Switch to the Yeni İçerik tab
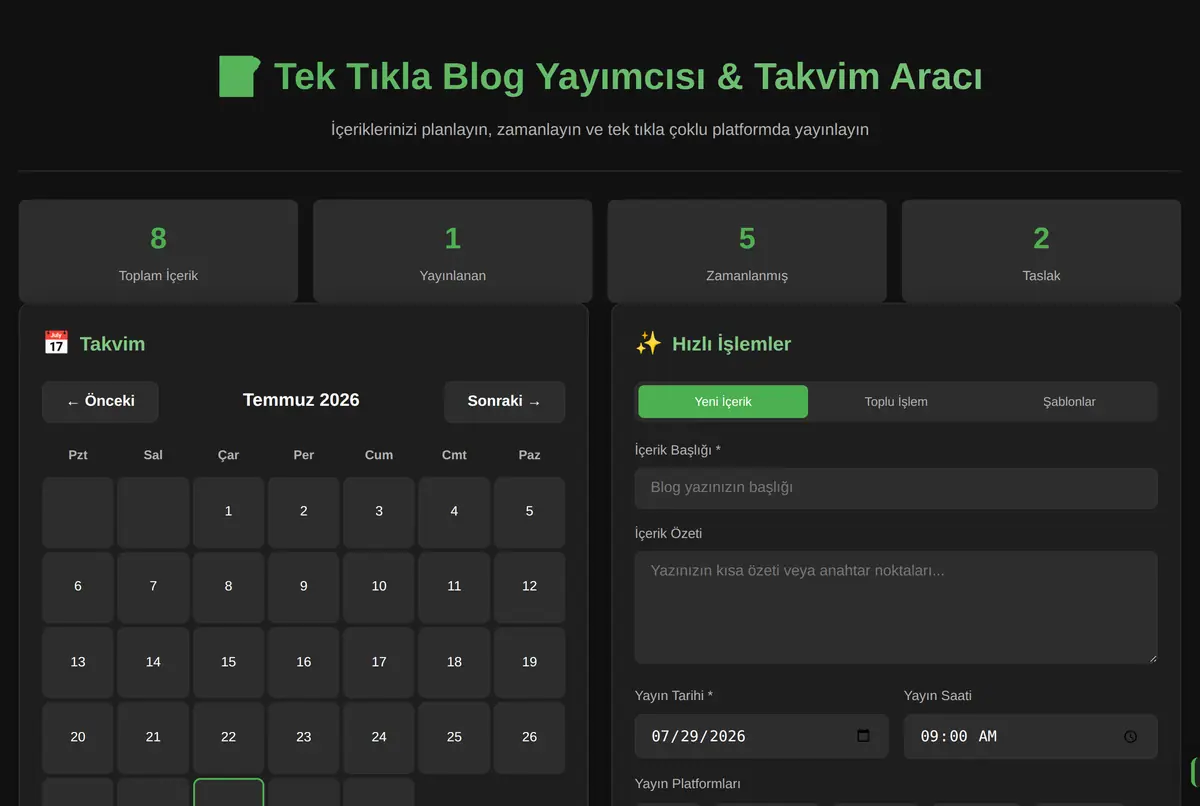The image size is (1200, 806). (723, 401)
